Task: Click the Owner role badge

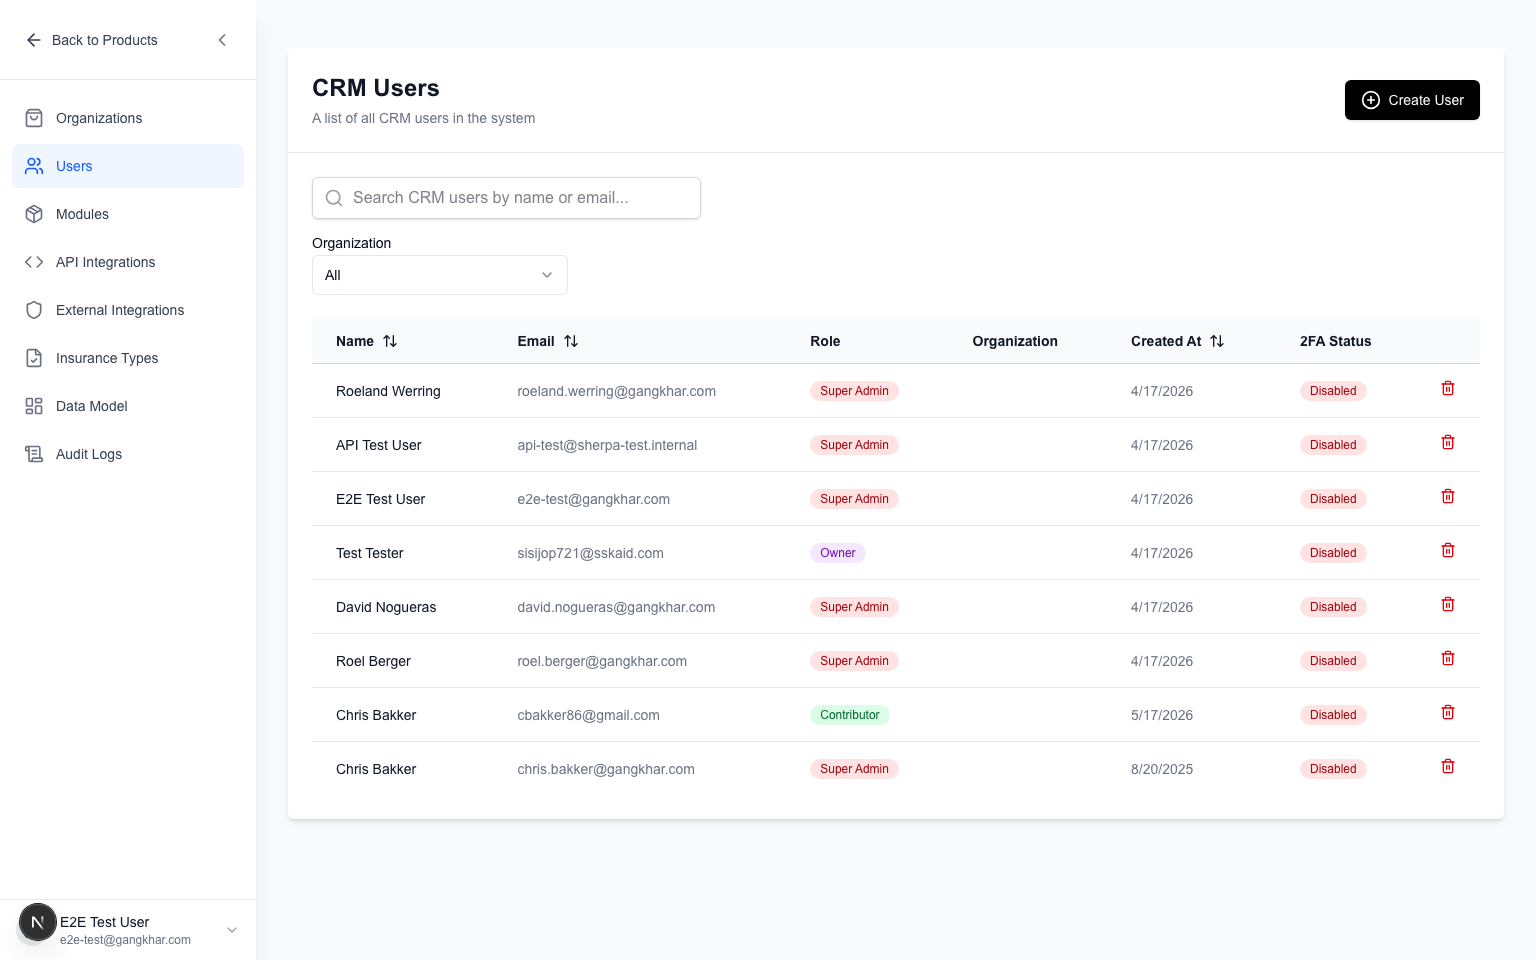Action: coord(838,553)
